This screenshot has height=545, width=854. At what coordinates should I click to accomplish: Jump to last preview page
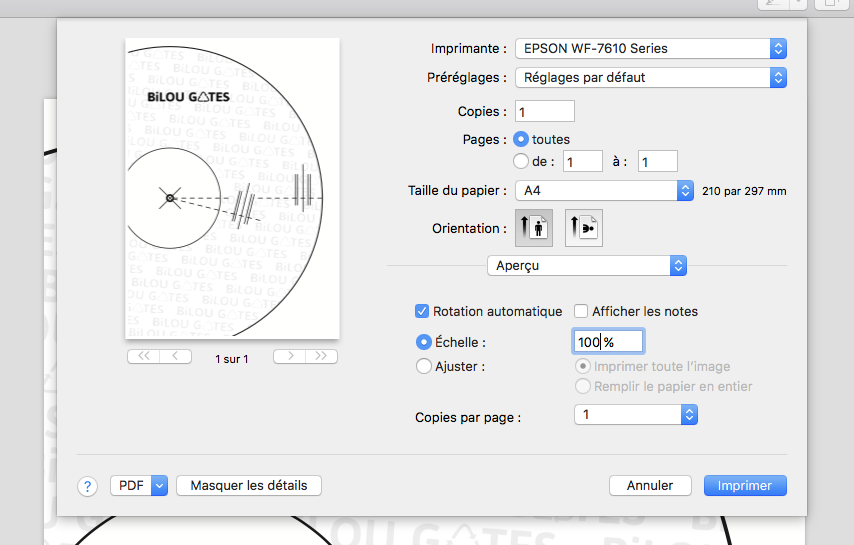pos(321,356)
